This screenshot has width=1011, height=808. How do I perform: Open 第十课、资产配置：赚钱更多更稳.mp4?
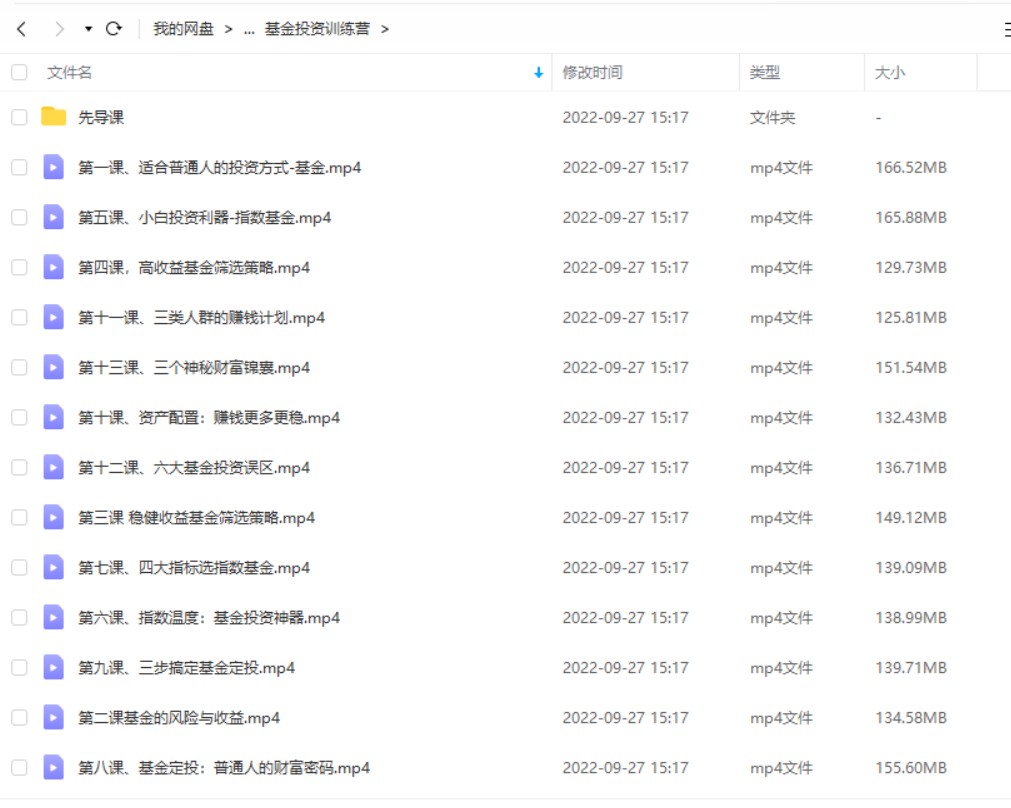pos(209,418)
